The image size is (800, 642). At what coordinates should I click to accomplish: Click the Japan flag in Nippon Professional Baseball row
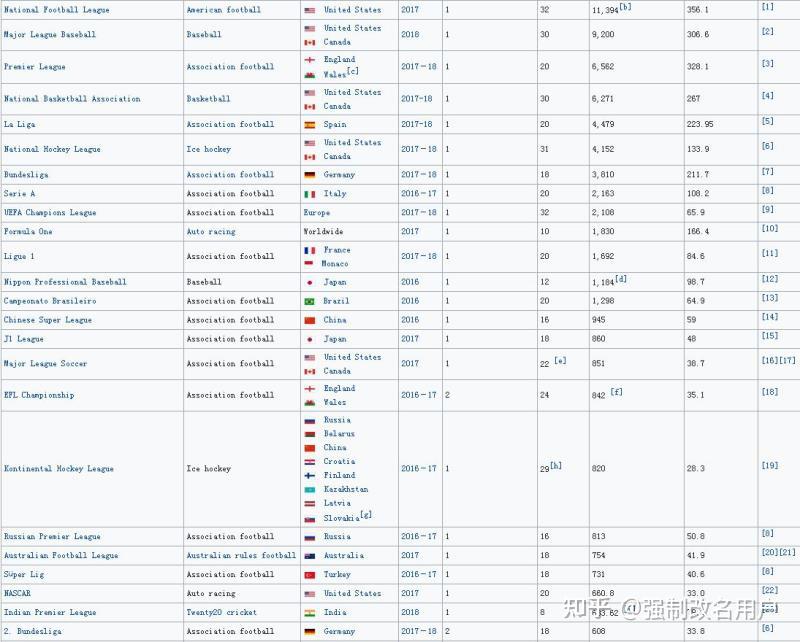point(309,282)
